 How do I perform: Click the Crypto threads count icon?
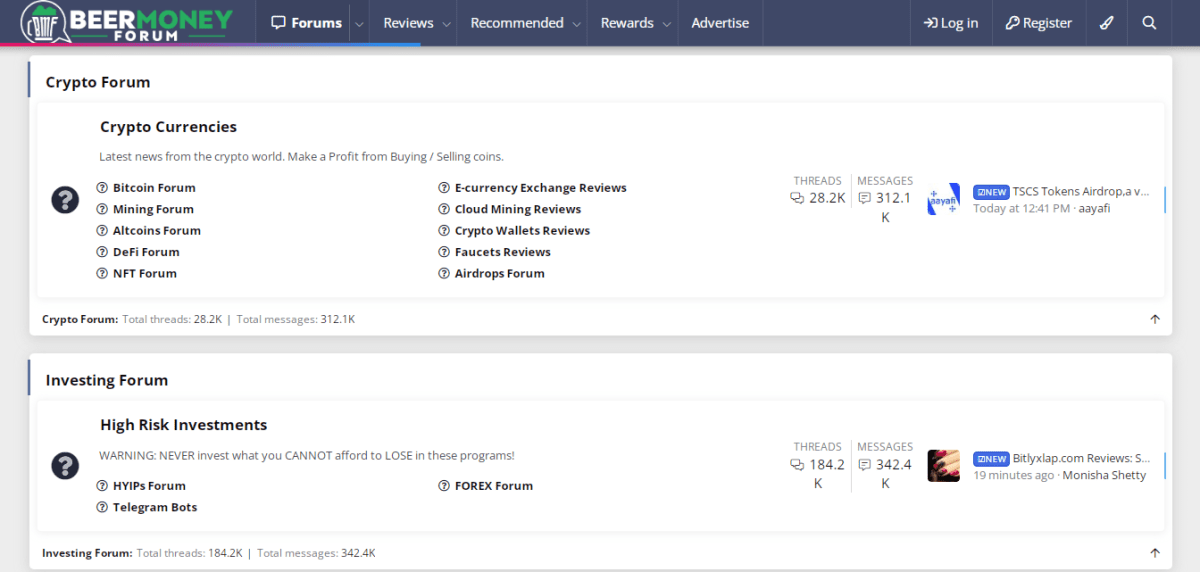click(797, 198)
